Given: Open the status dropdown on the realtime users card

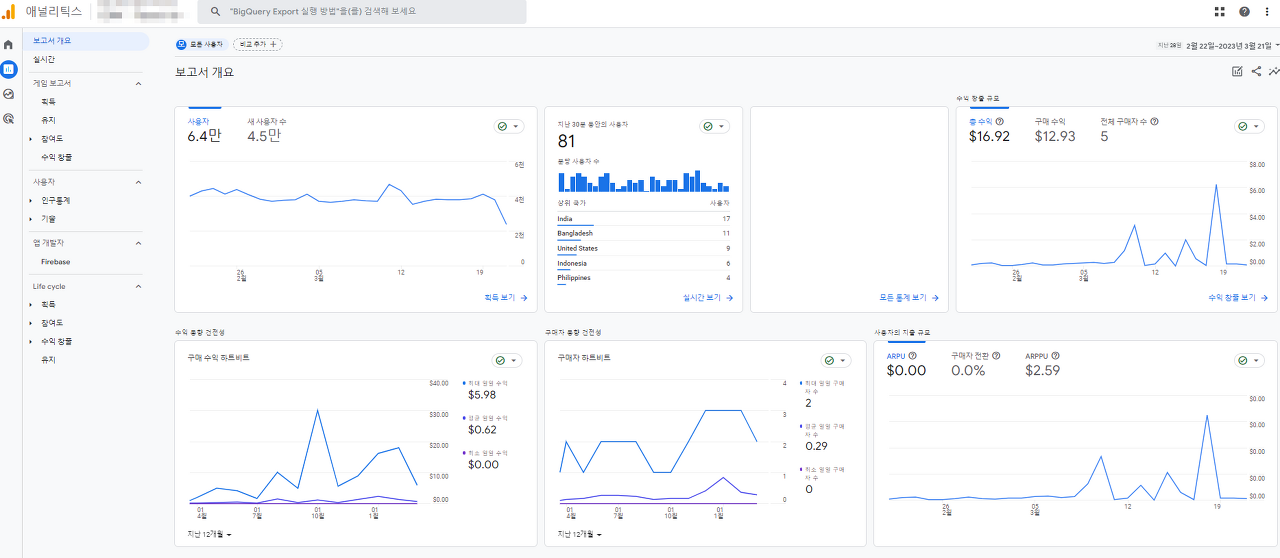Looking at the screenshot, I should coord(714,126).
